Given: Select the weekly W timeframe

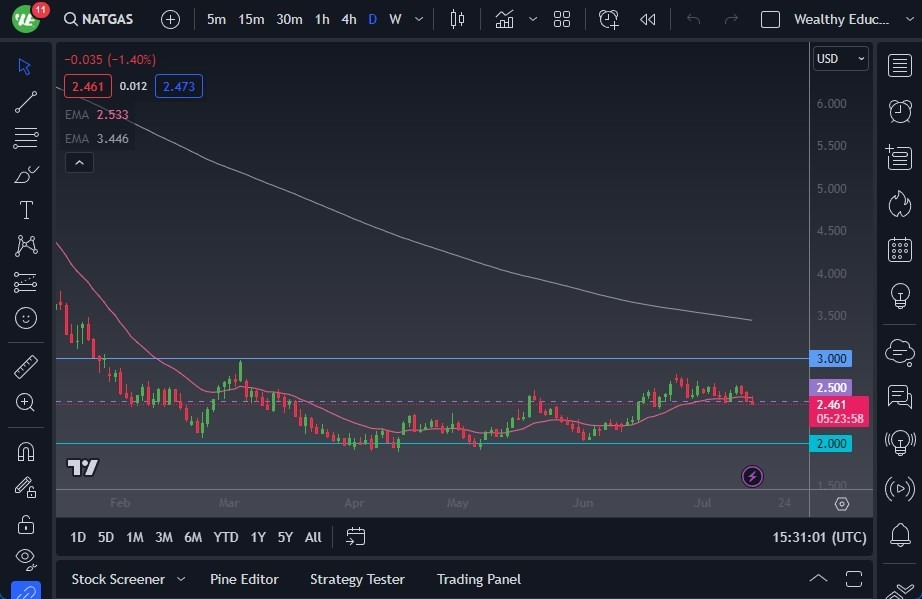Looking at the screenshot, I should [x=395, y=19].
